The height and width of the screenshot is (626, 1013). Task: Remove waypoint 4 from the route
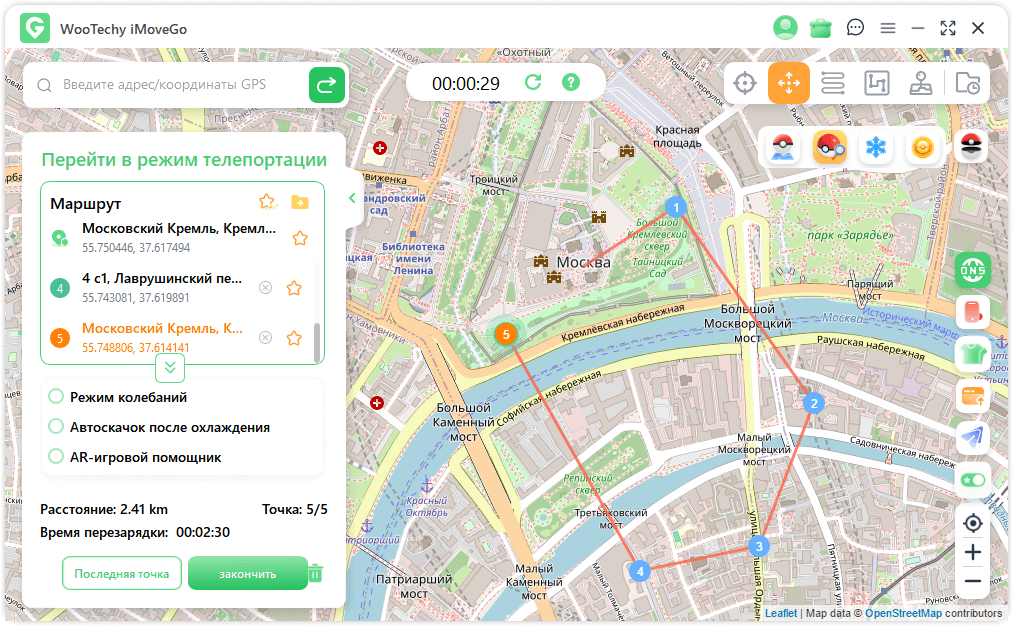tap(265, 288)
